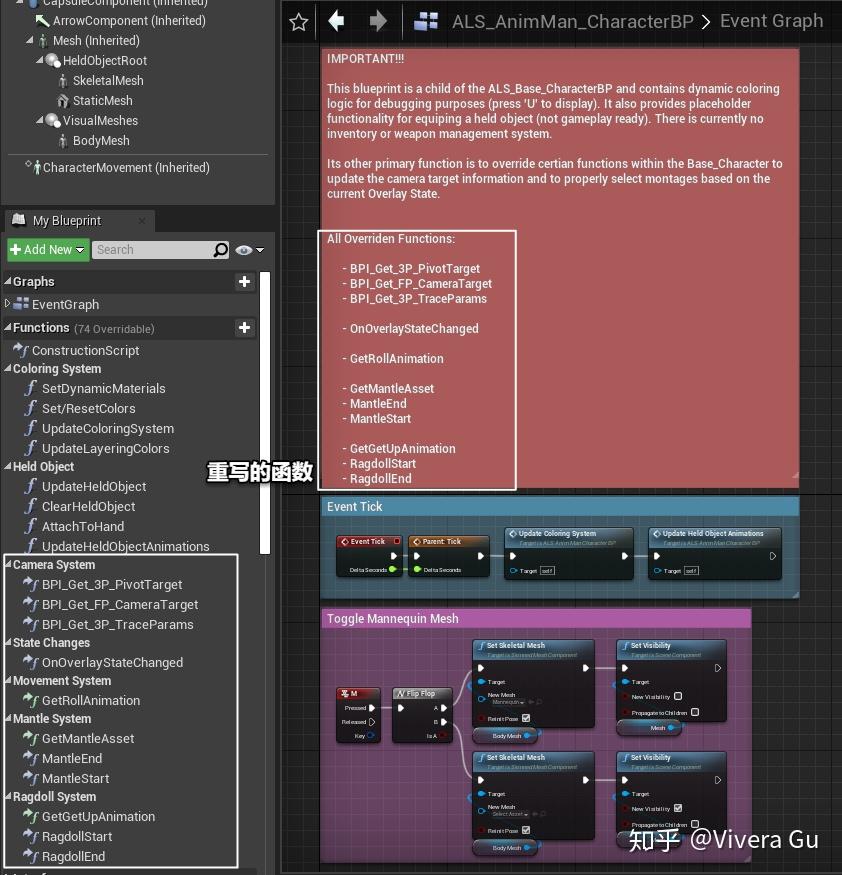This screenshot has height=875, width=842.
Task: Toggle Reinit Pose on Set Skeletal Mesh
Action: tap(525, 718)
